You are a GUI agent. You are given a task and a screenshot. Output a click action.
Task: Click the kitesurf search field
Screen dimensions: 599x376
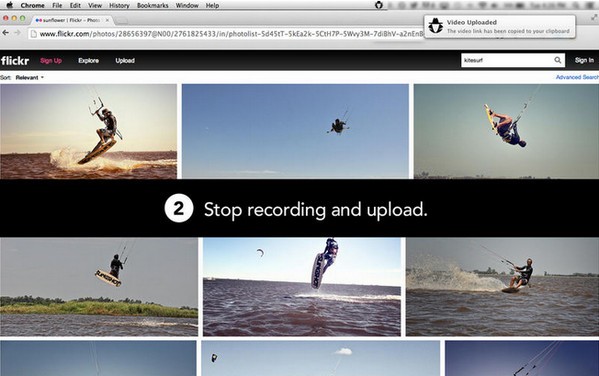(507, 60)
